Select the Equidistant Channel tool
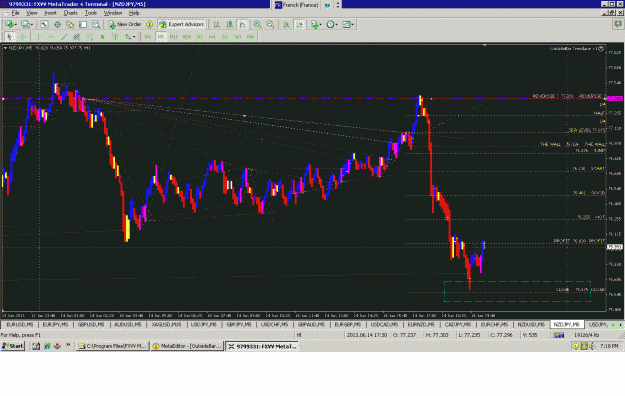Screen dimensions: 625x396 77,37
